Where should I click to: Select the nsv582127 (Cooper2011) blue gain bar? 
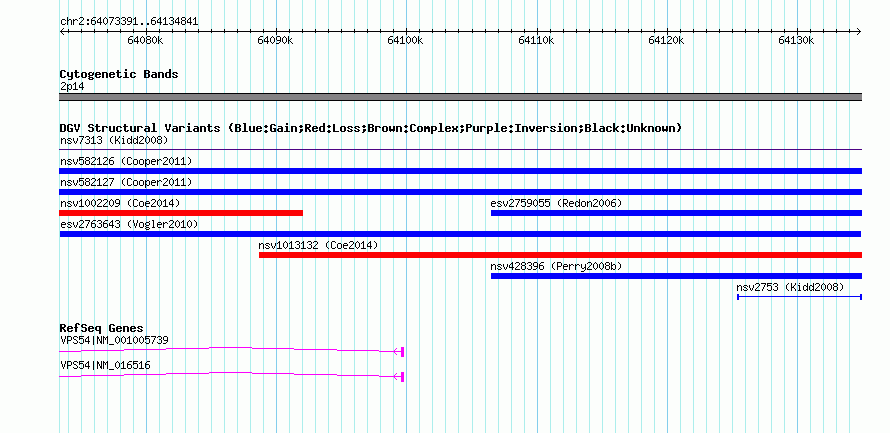pyautogui.click(x=460, y=192)
